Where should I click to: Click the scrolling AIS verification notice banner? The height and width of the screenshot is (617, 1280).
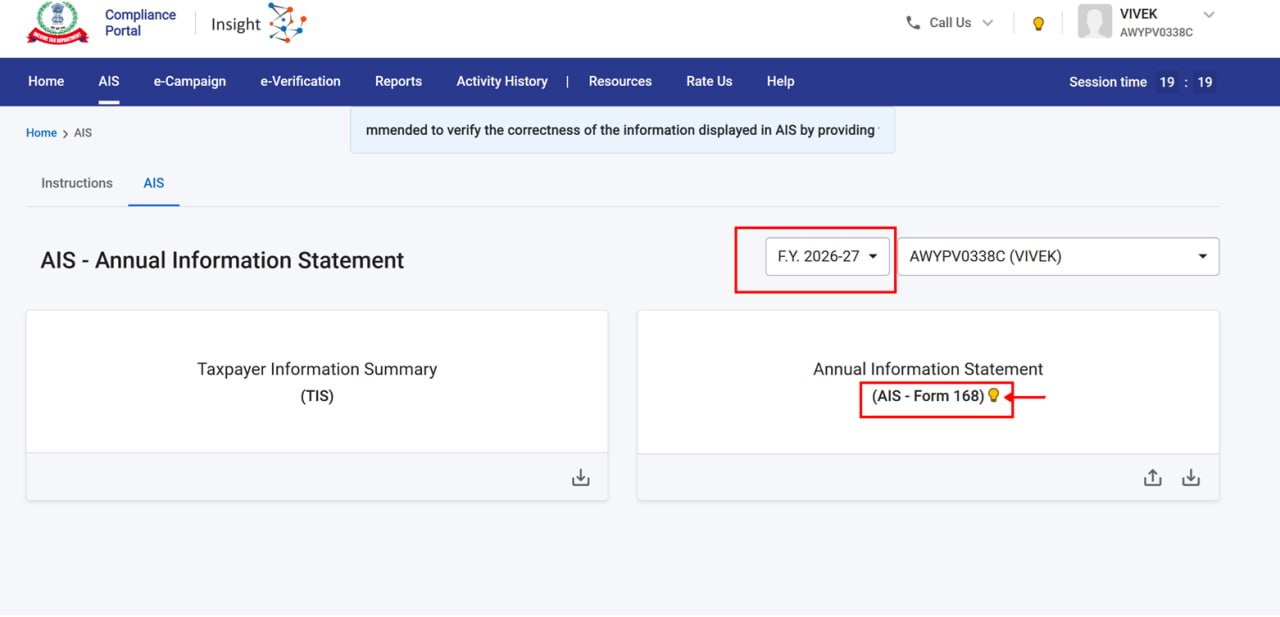pos(622,130)
